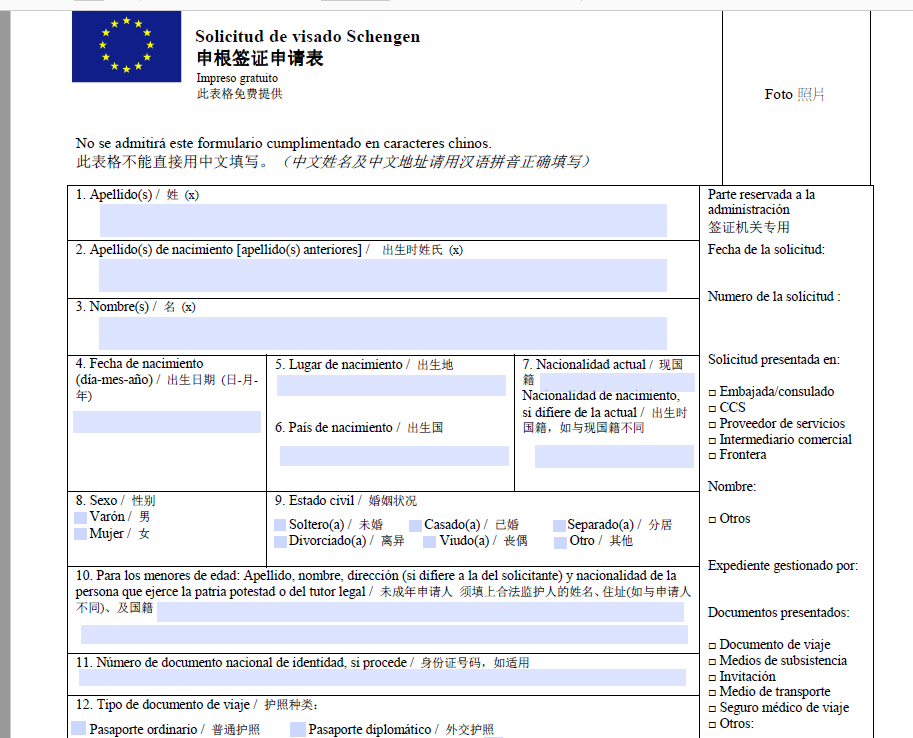Click the national identity document number field
The width and height of the screenshot is (913, 738).
click(382, 677)
